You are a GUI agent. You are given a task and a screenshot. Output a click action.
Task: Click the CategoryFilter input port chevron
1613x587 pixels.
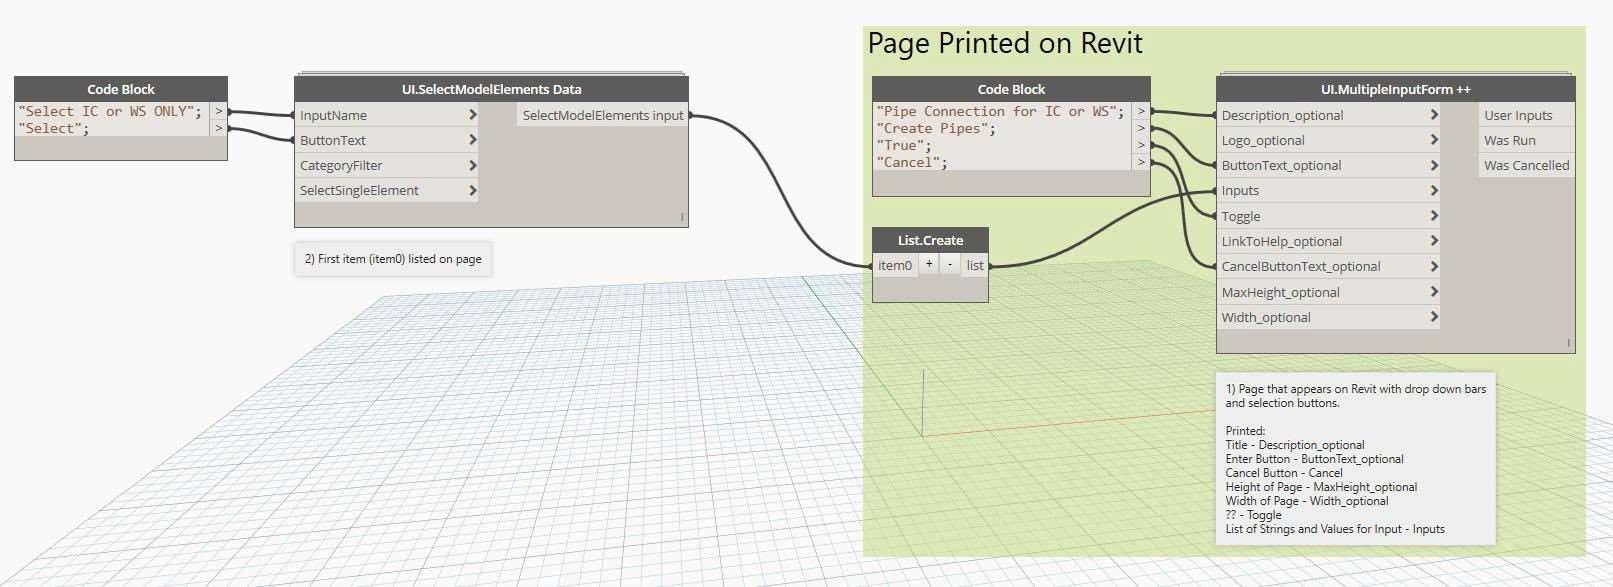click(473, 165)
